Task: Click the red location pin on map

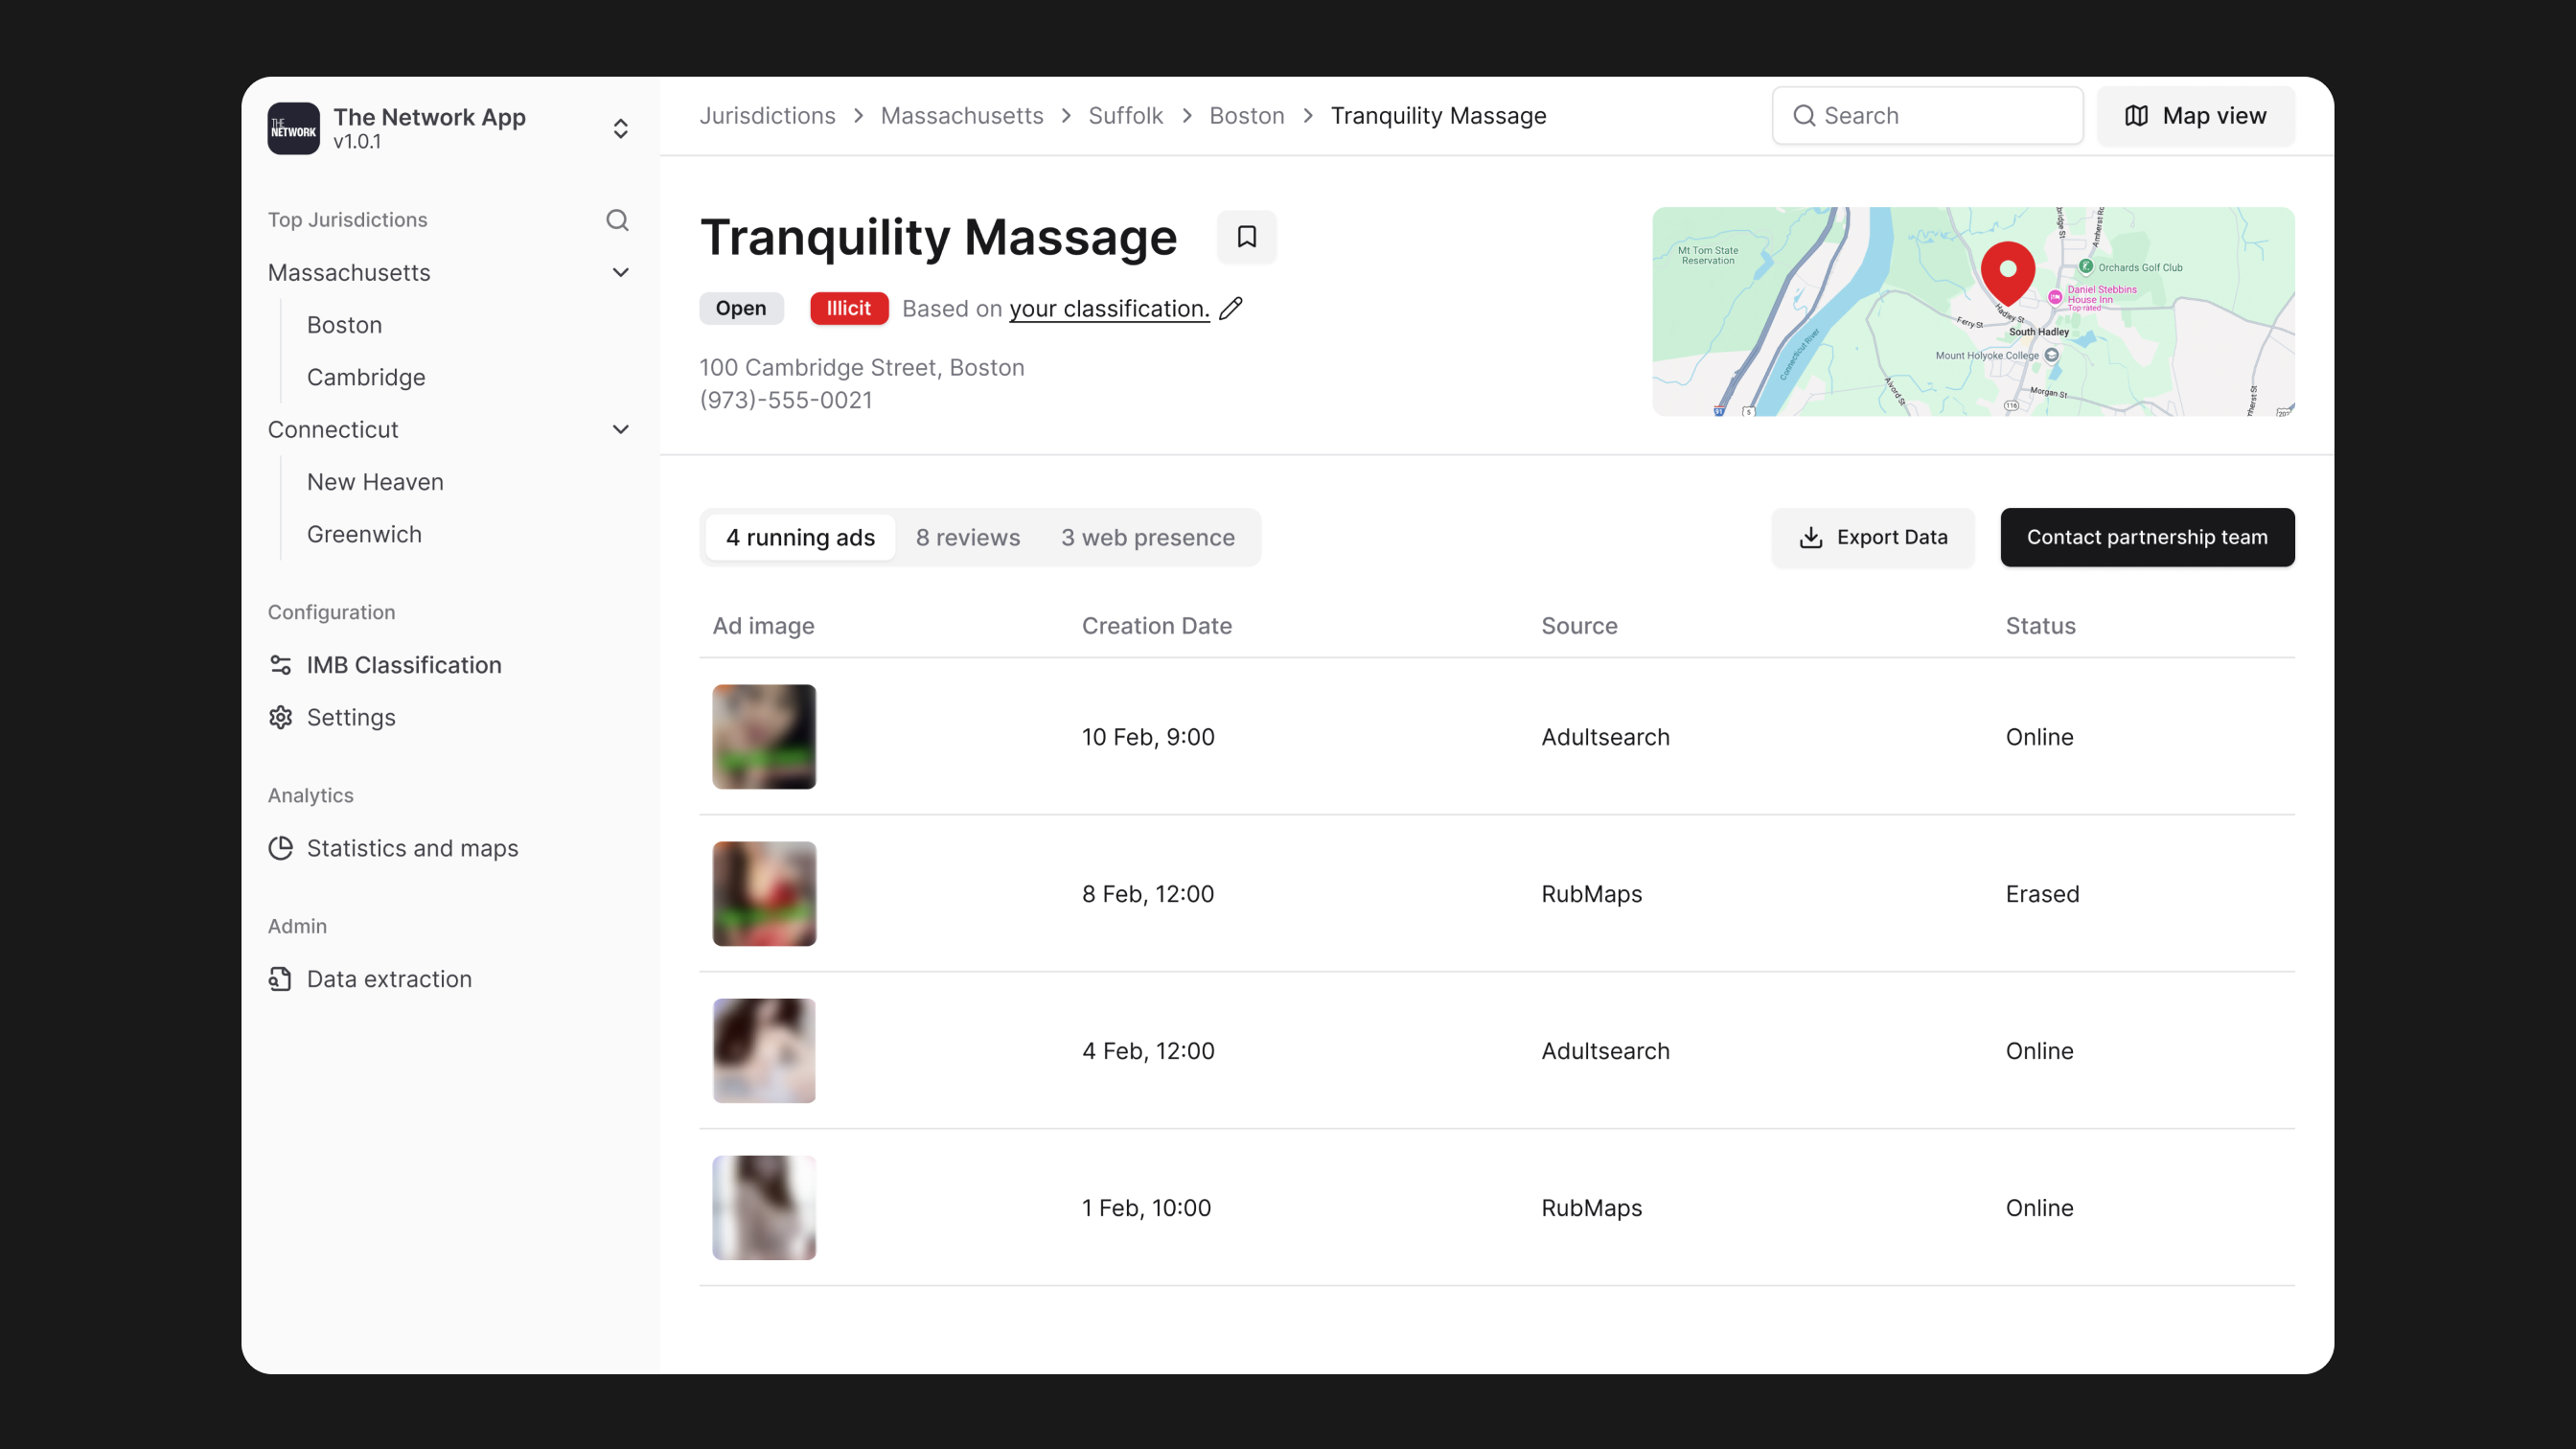Action: pyautogui.click(x=2007, y=272)
